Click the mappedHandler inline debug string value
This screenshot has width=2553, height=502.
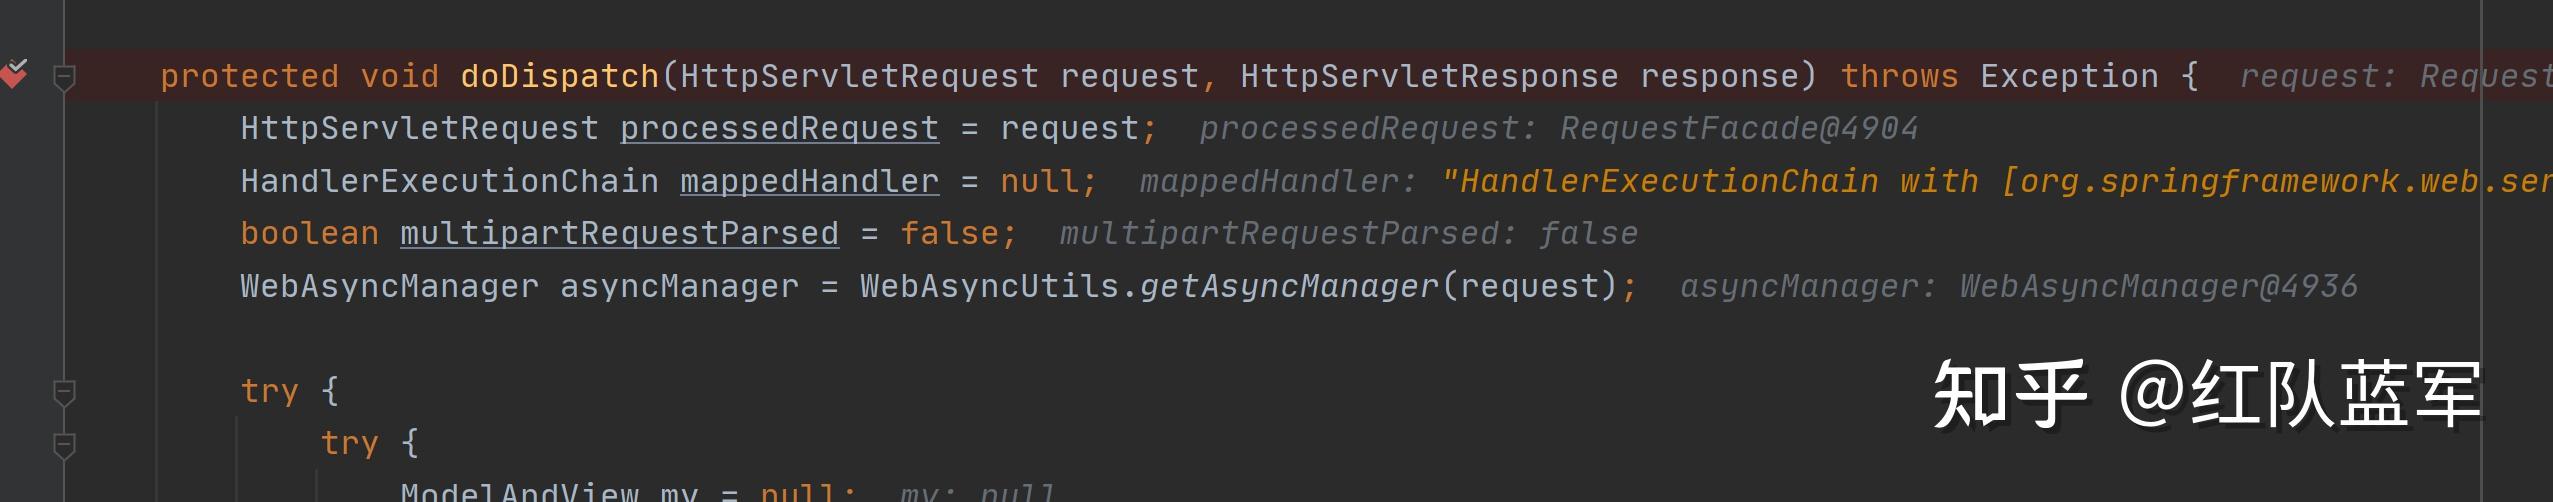(x=1996, y=181)
